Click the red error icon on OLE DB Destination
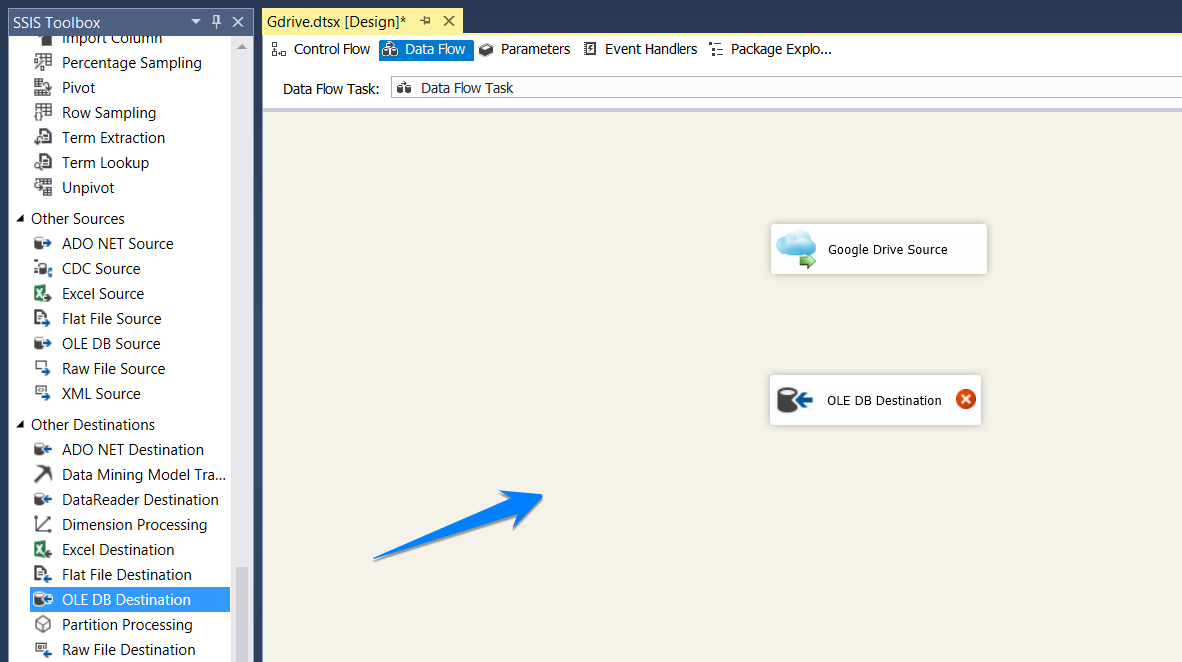Screen dimensions: 1182x662 (966, 399)
